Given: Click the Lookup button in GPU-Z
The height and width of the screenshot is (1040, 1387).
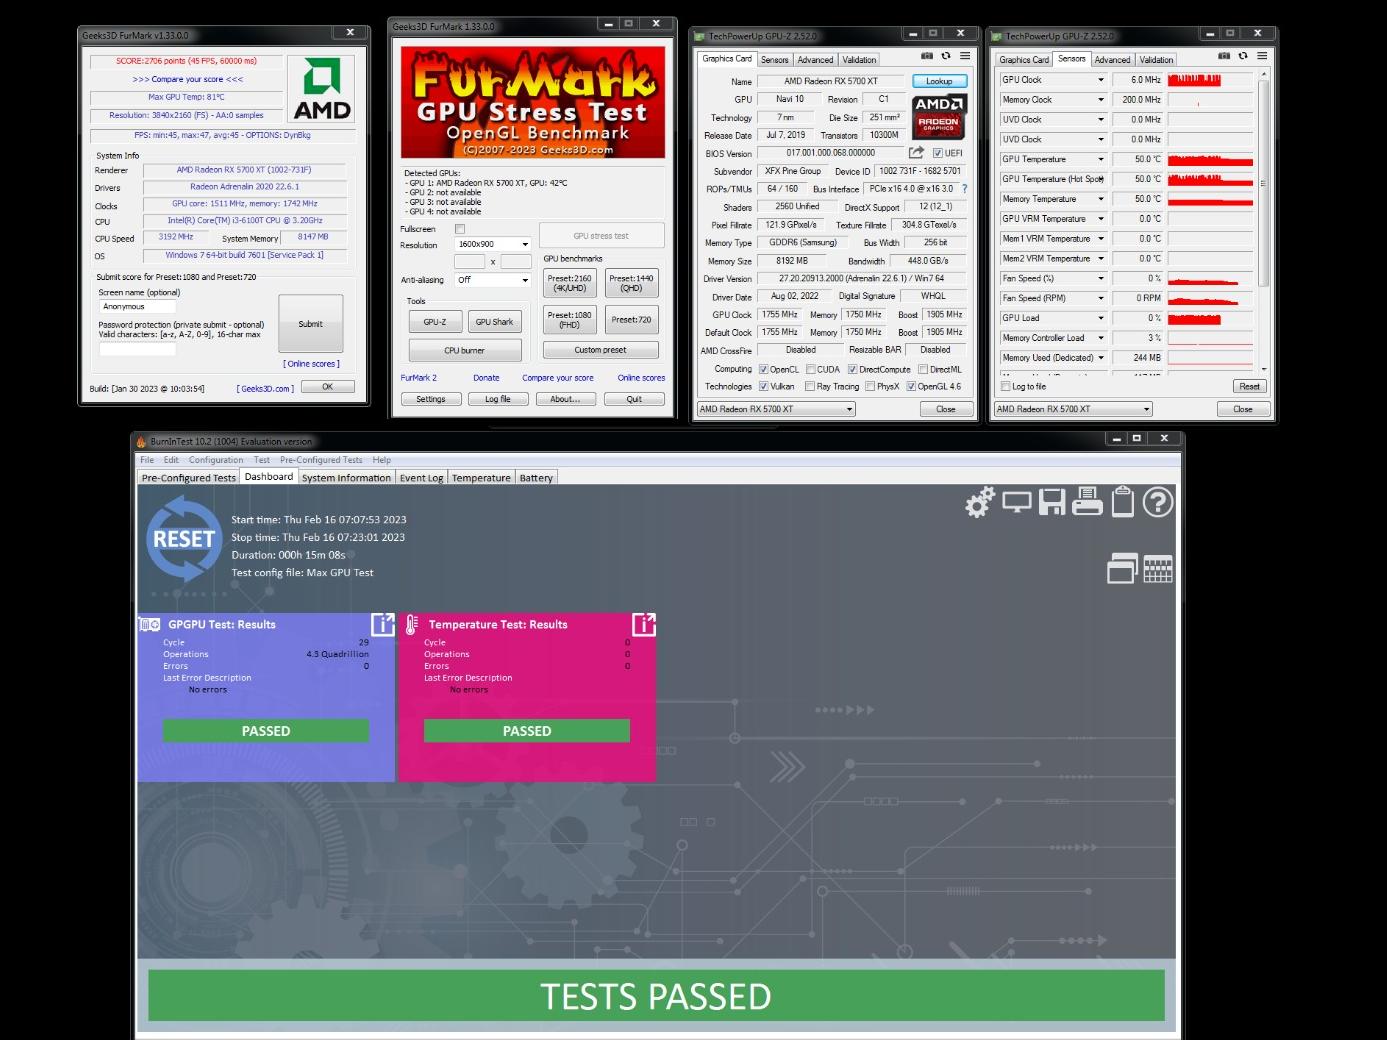Looking at the screenshot, I should pyautogui.click(x=939, y=81).
